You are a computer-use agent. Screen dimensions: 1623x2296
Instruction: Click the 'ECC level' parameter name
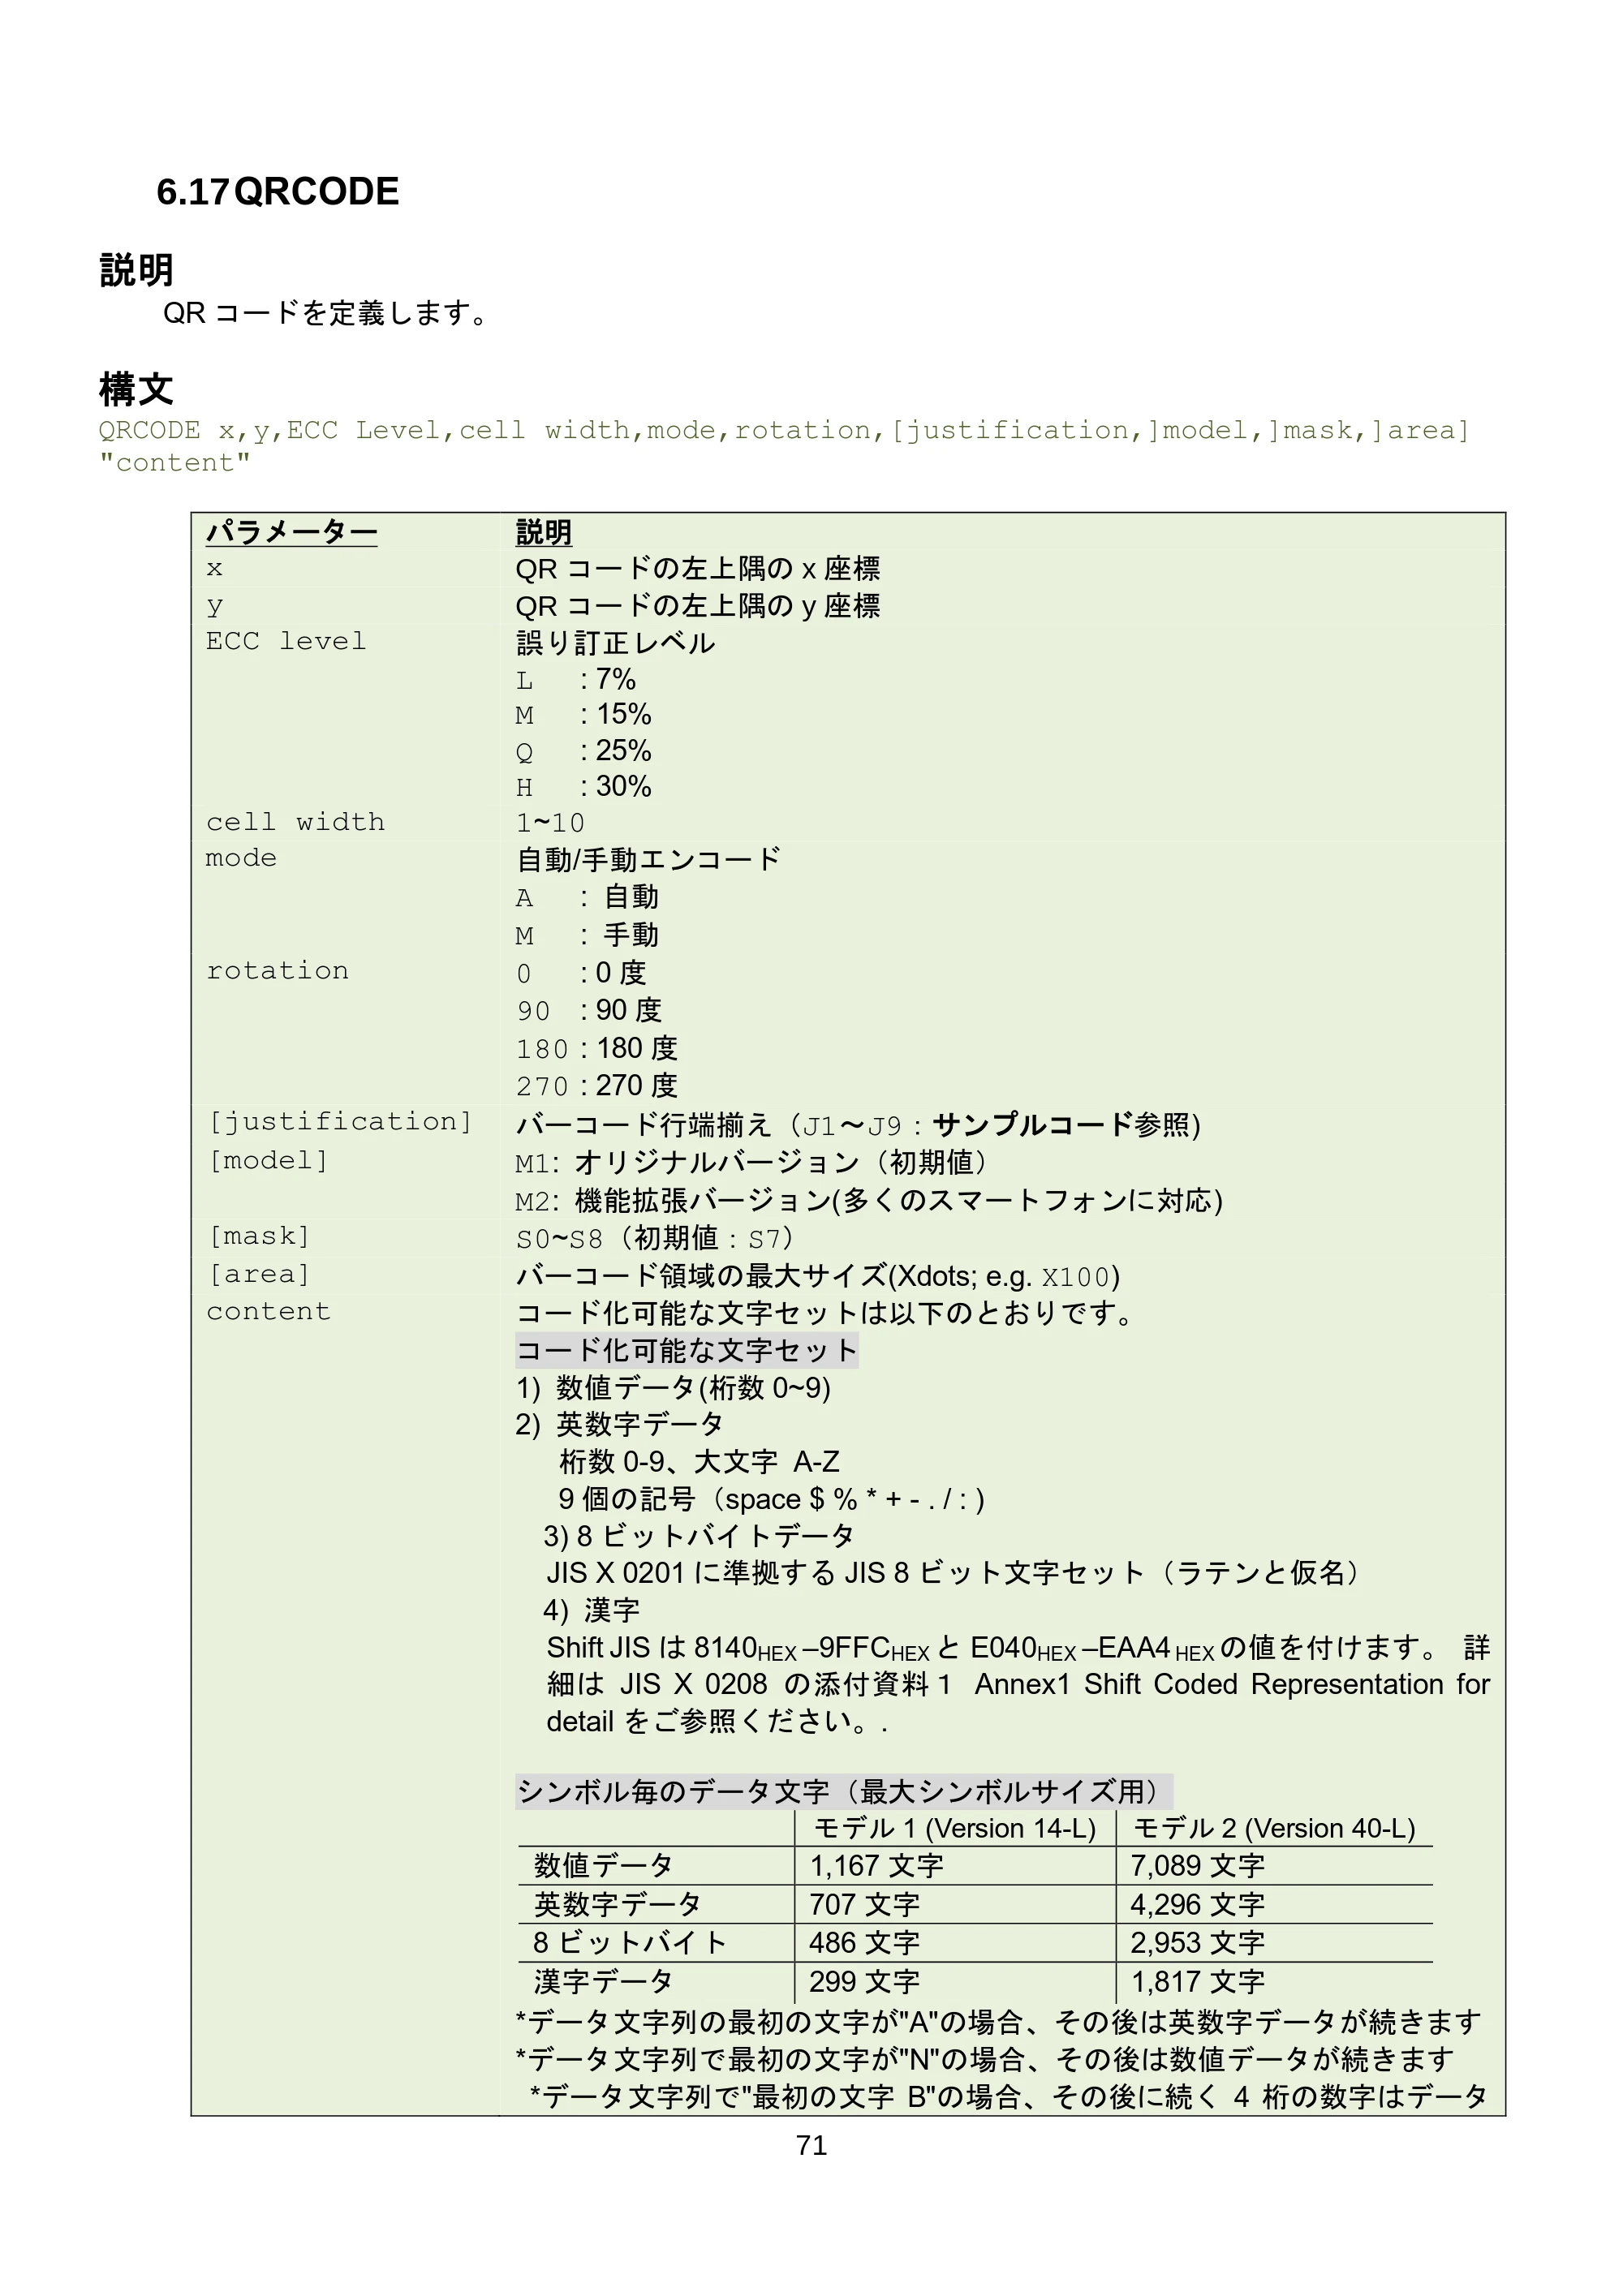[286, 641]
